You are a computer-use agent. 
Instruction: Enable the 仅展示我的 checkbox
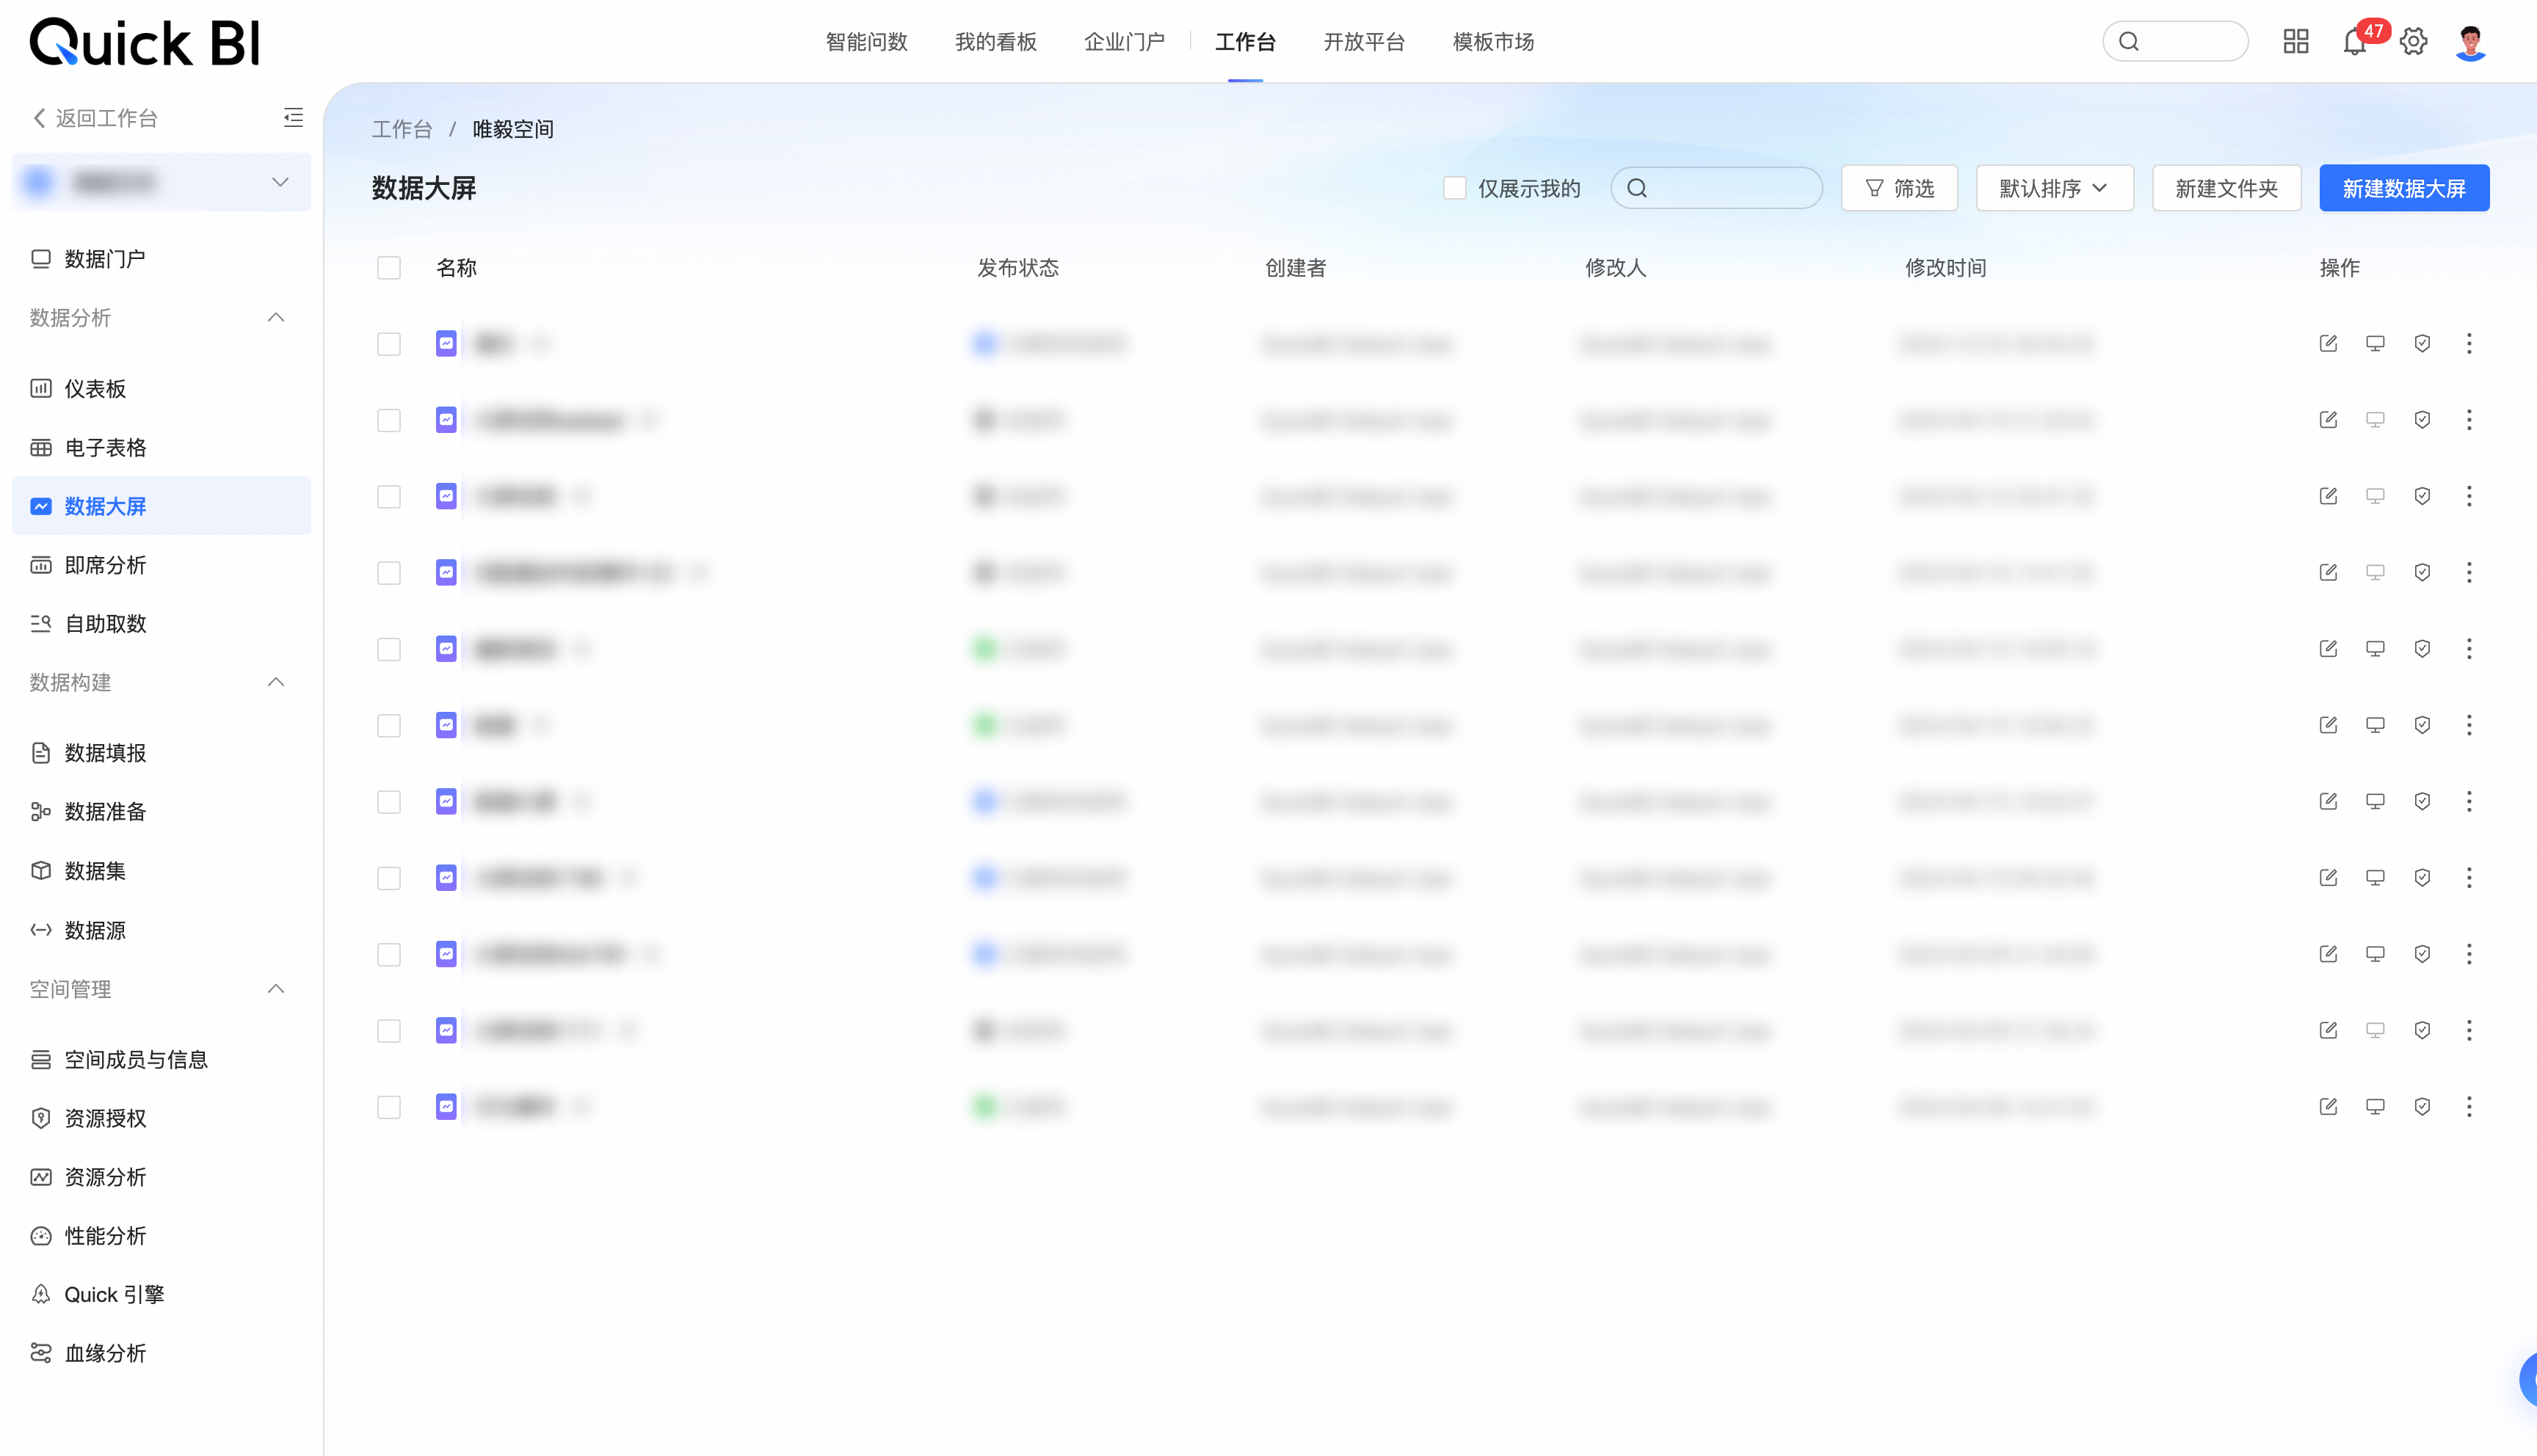tap(1455, 189)
